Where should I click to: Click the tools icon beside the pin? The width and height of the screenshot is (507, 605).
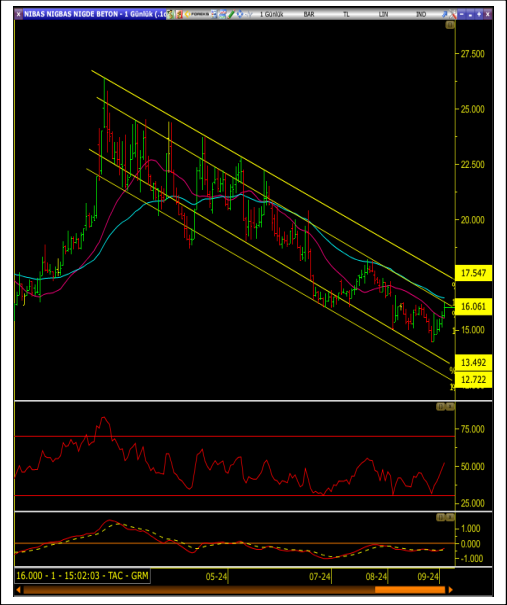point(453,14)
